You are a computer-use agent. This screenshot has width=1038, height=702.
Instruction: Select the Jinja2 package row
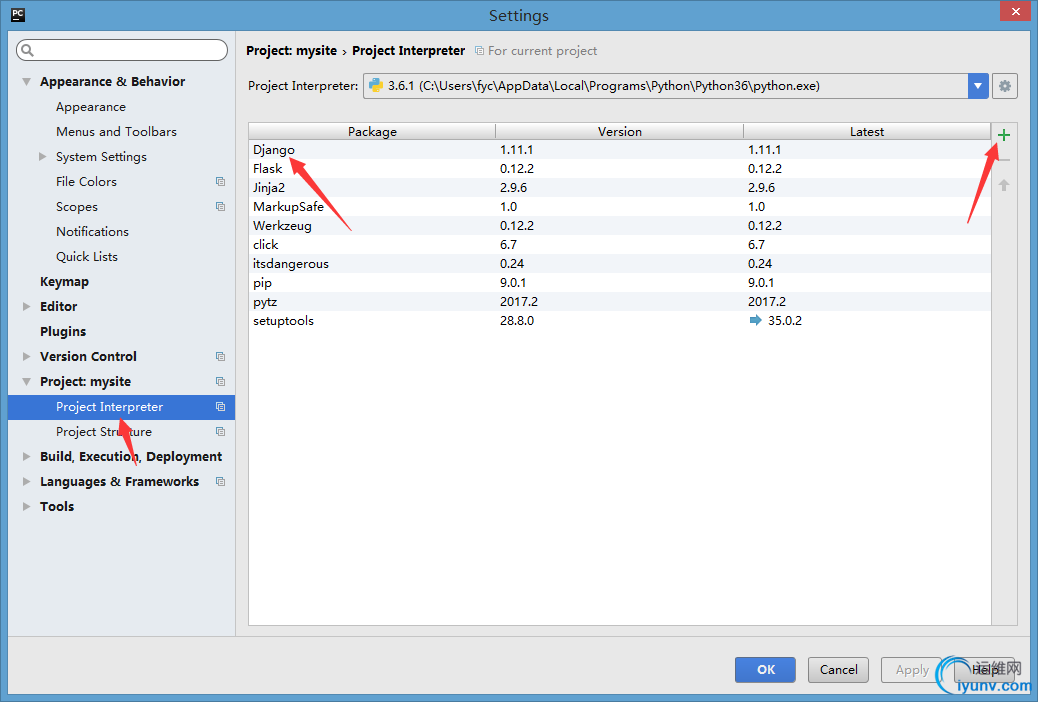[620, 187]
